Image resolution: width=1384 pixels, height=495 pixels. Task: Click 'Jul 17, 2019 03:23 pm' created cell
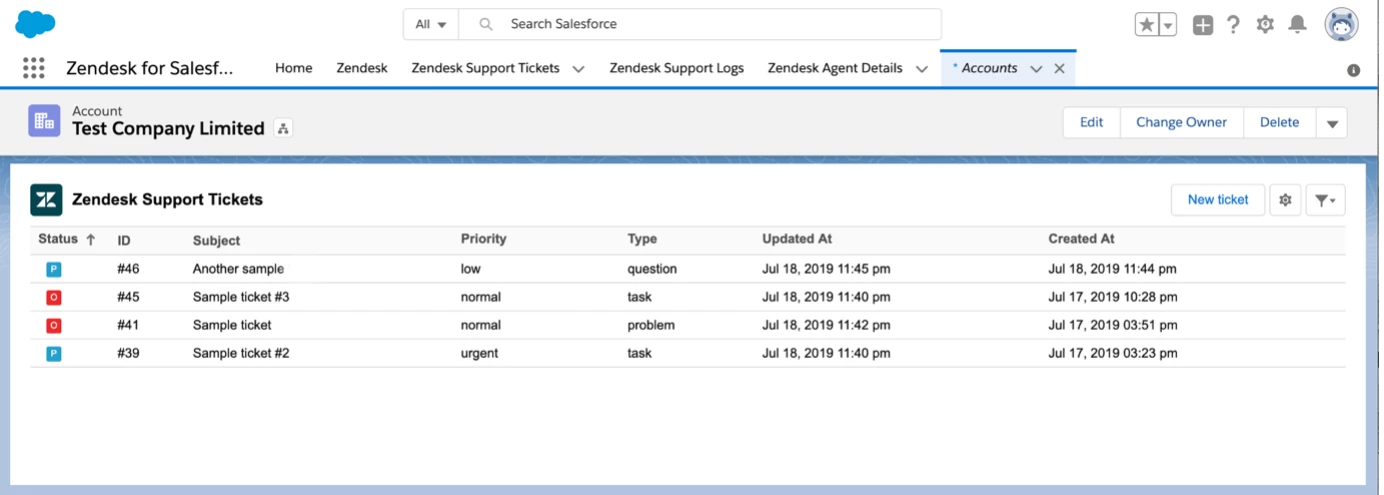pyautogui.click(x=1113, y=353)
